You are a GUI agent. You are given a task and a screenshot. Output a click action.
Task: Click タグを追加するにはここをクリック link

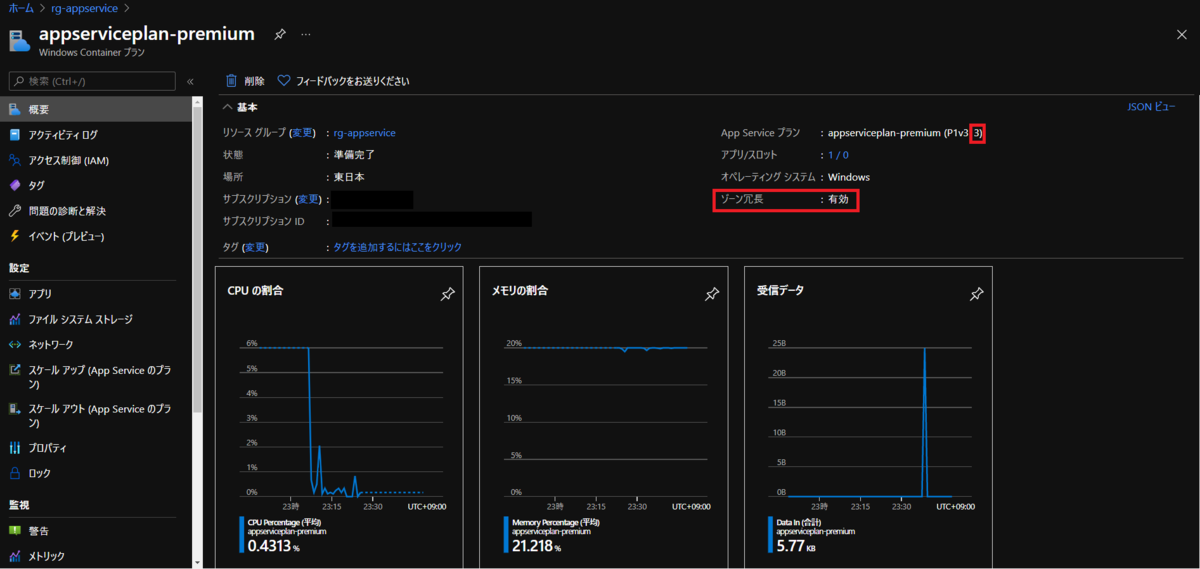pyautogui.click(x=398, y=247)
